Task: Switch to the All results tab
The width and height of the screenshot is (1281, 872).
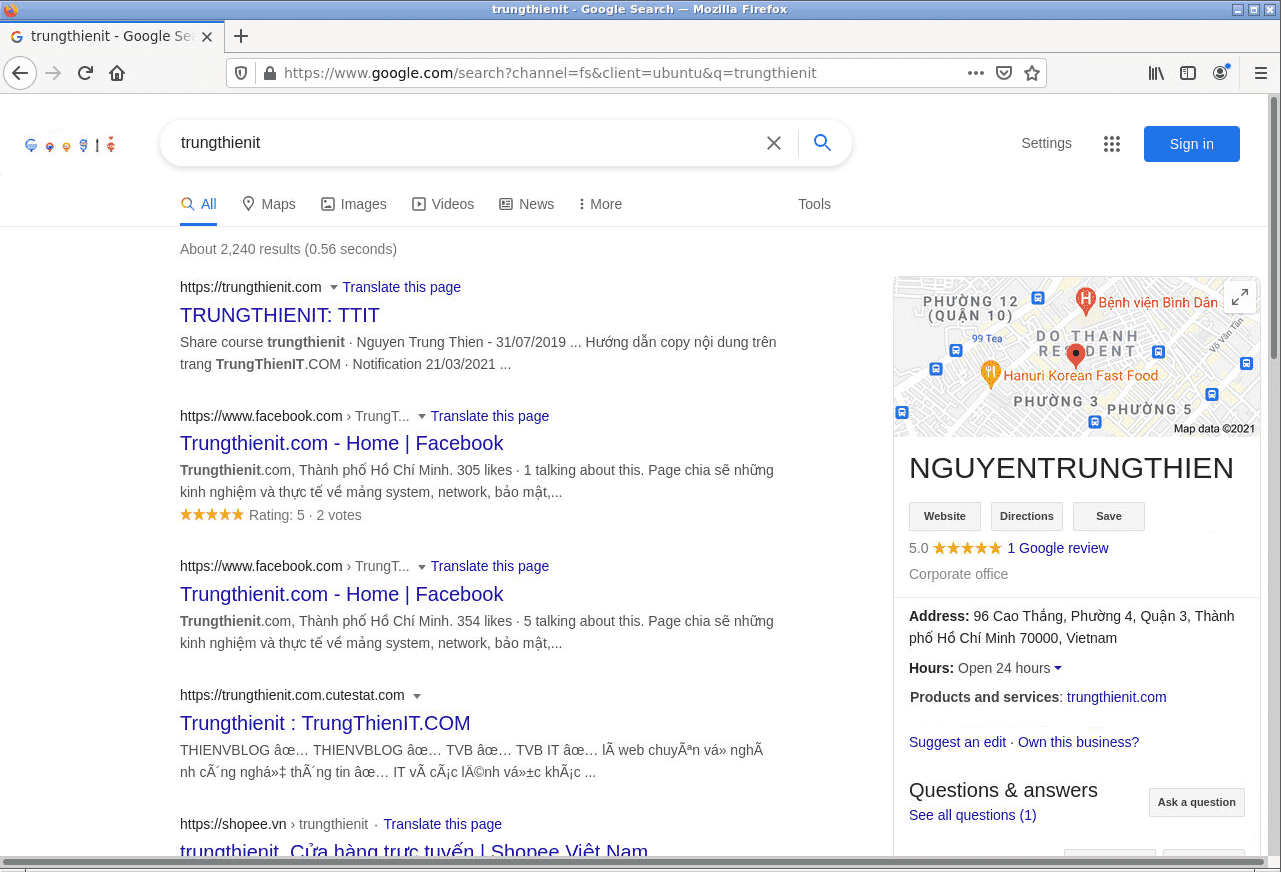Action: (x=198, y=204)
